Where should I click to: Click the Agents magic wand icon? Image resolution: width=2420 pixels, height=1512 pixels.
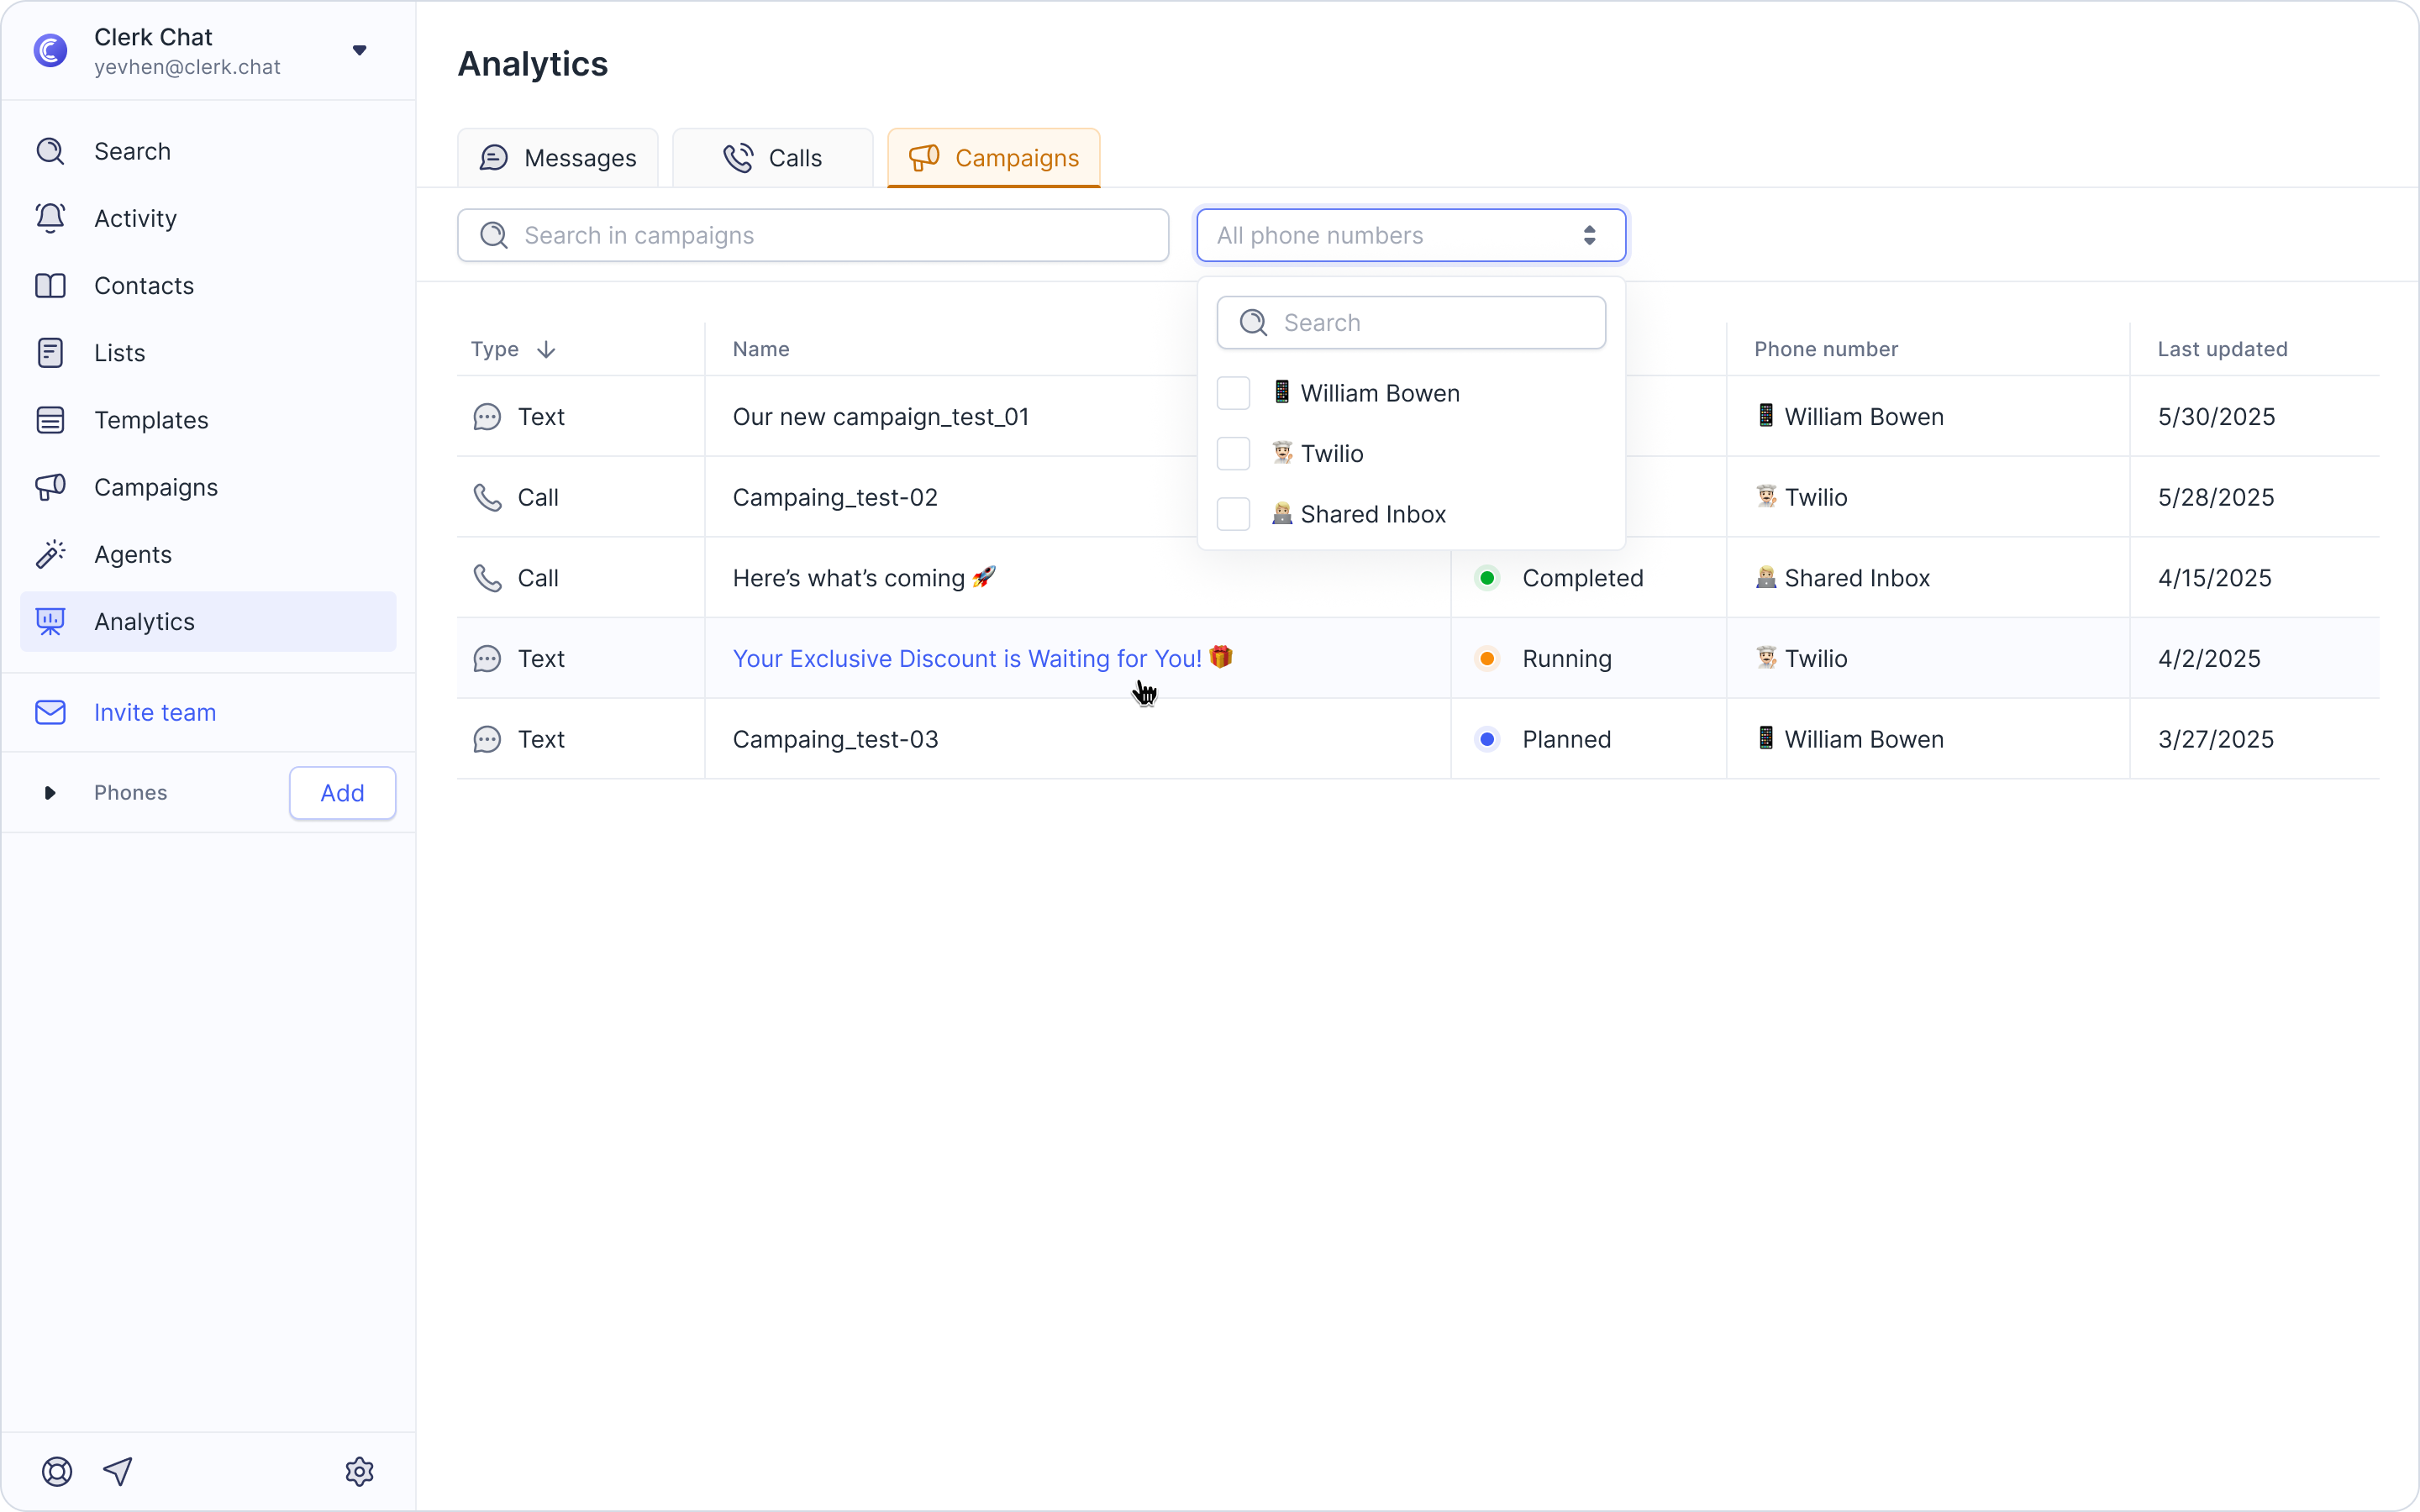pyautogui.click(x=50, y=554)
